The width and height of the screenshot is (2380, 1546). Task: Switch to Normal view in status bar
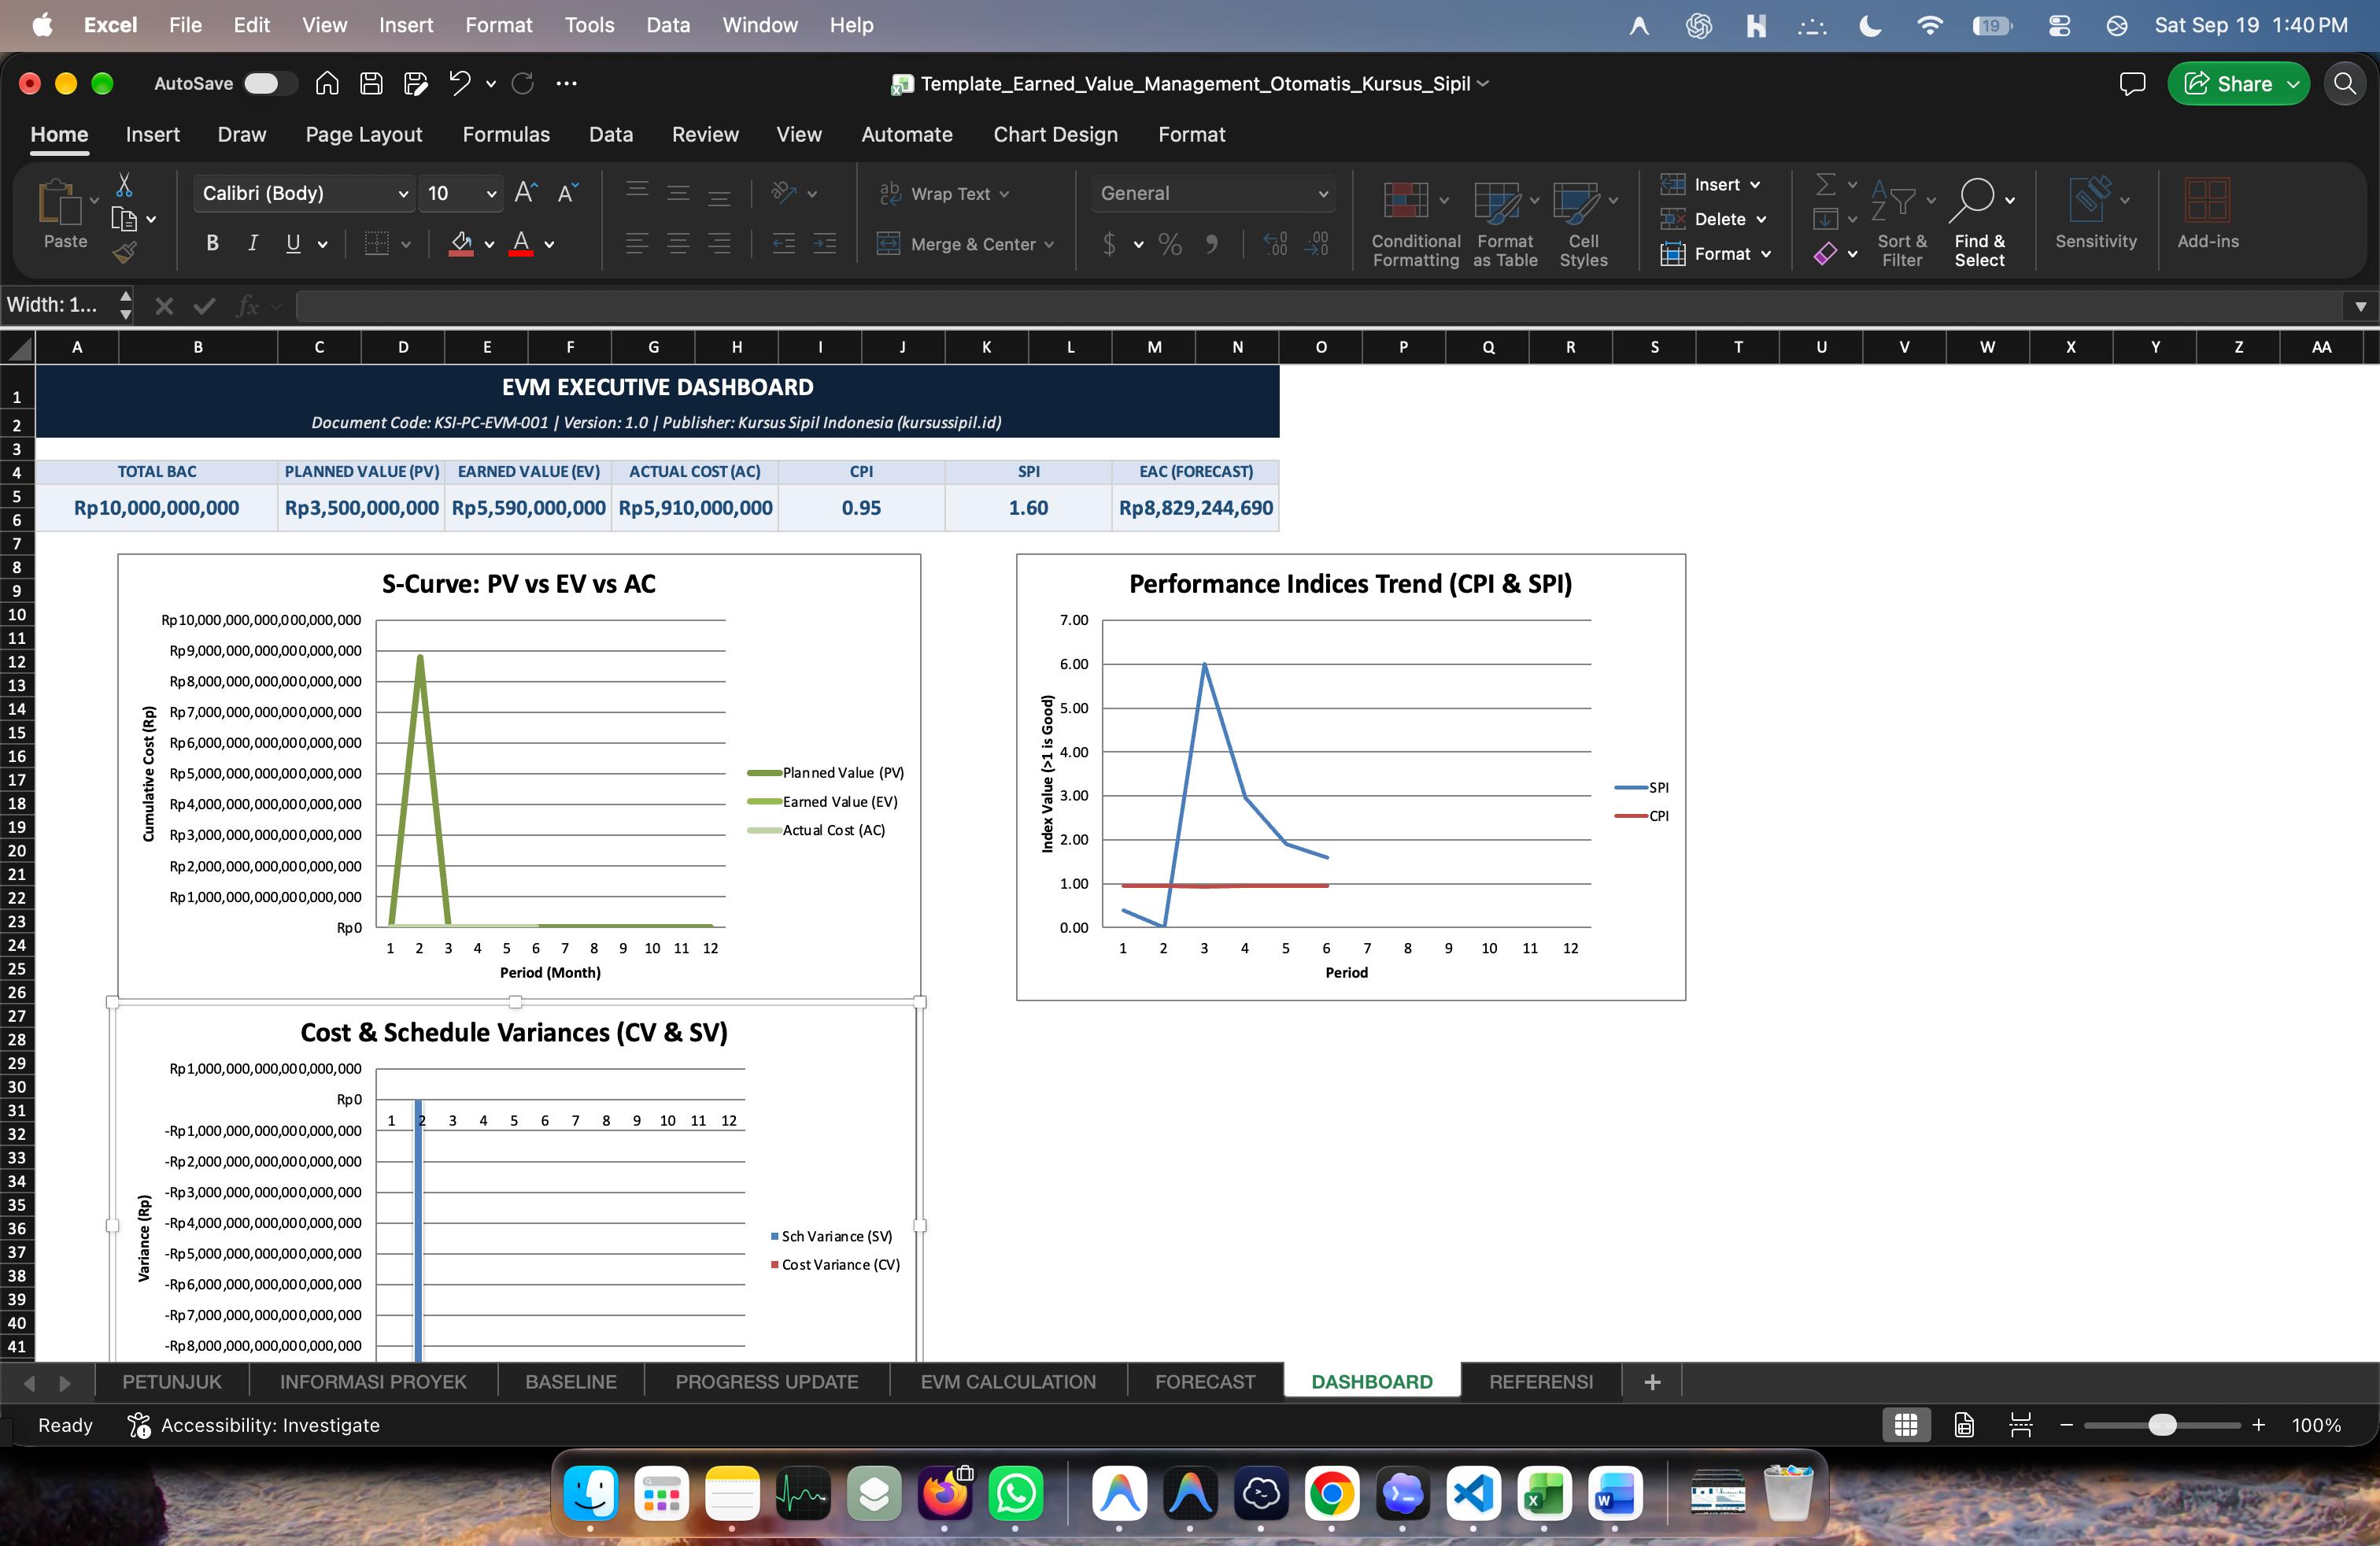coord(1906,1425)
